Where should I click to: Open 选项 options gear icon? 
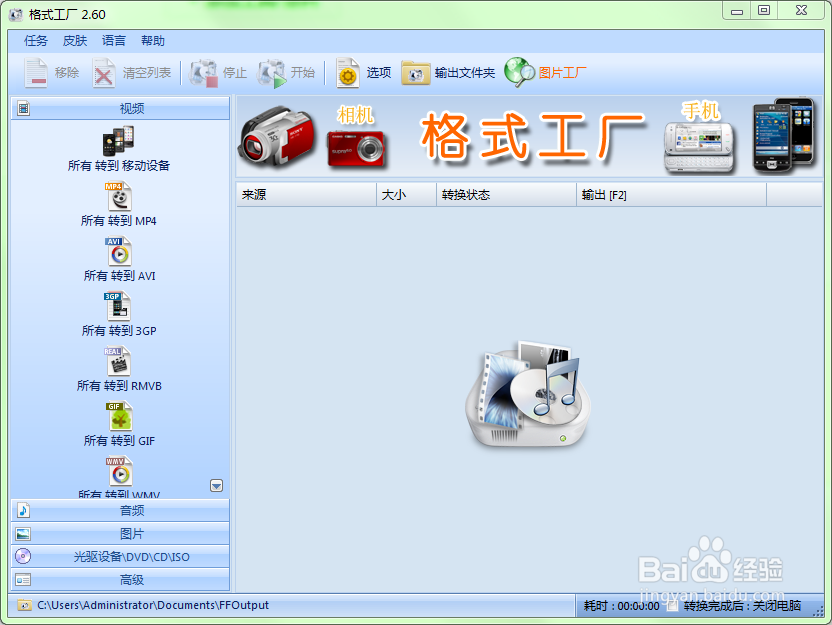tap(348, 73)
